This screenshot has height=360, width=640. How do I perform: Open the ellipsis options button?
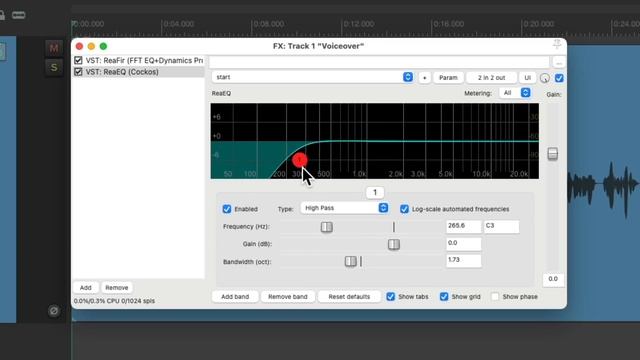(559, 62)
